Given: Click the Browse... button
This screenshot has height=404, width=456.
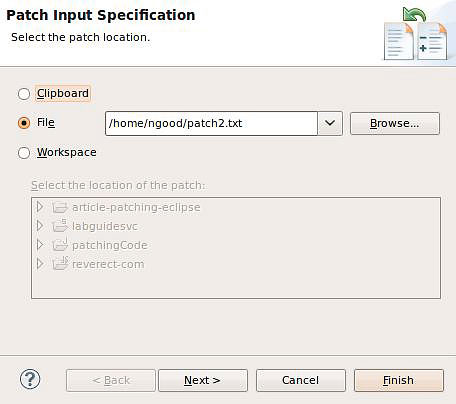Looking at the screenshot, I should [x=395, y=123].
